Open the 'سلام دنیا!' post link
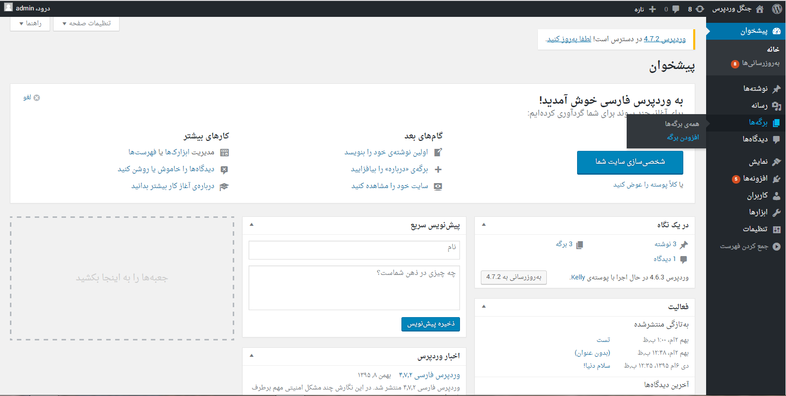Image resolution: width=786 pixels, height=396 pixels. tap(597, 365)
